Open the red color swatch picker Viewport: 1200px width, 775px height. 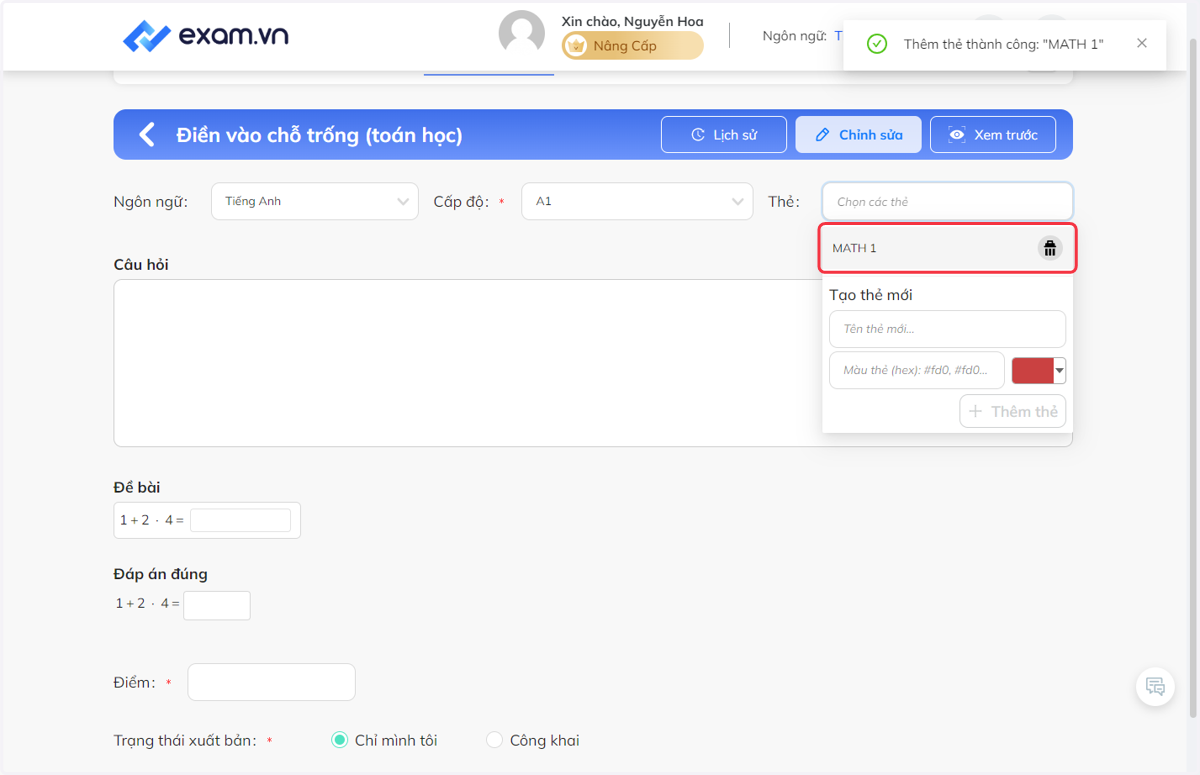pyautogui.click(x=1039, y=370)
